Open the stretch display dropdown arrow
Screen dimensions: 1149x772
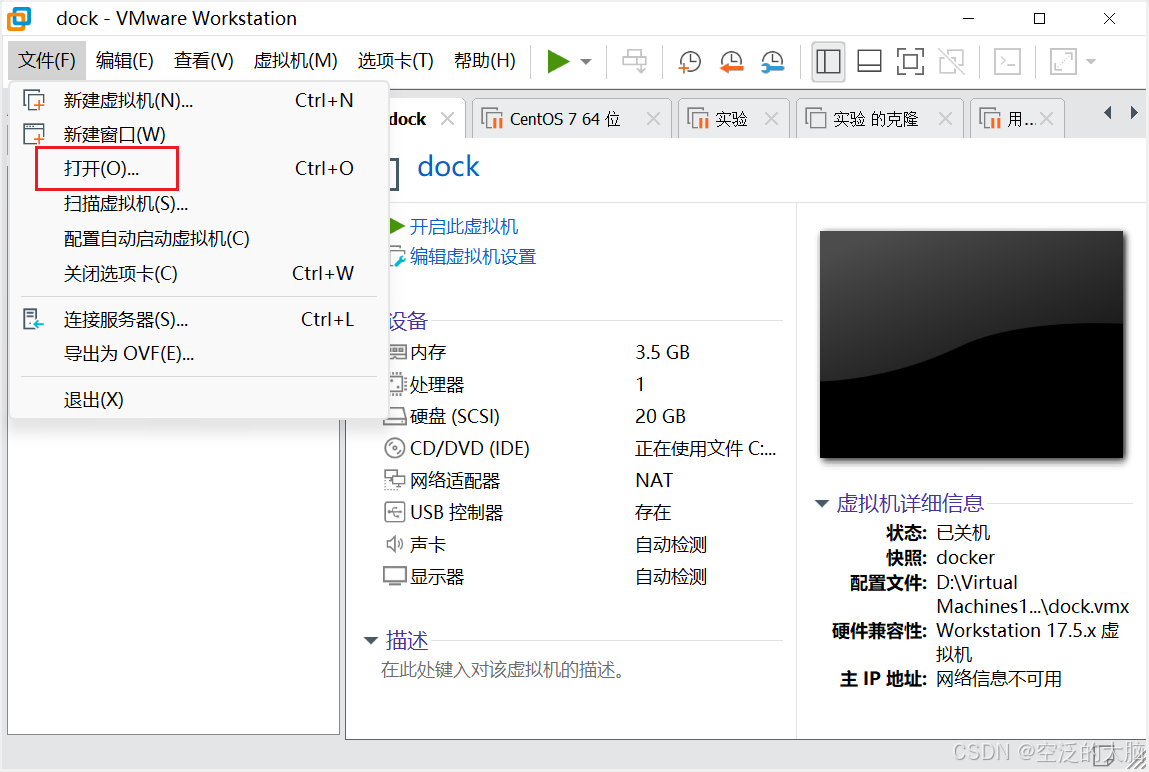point(1090,62)
